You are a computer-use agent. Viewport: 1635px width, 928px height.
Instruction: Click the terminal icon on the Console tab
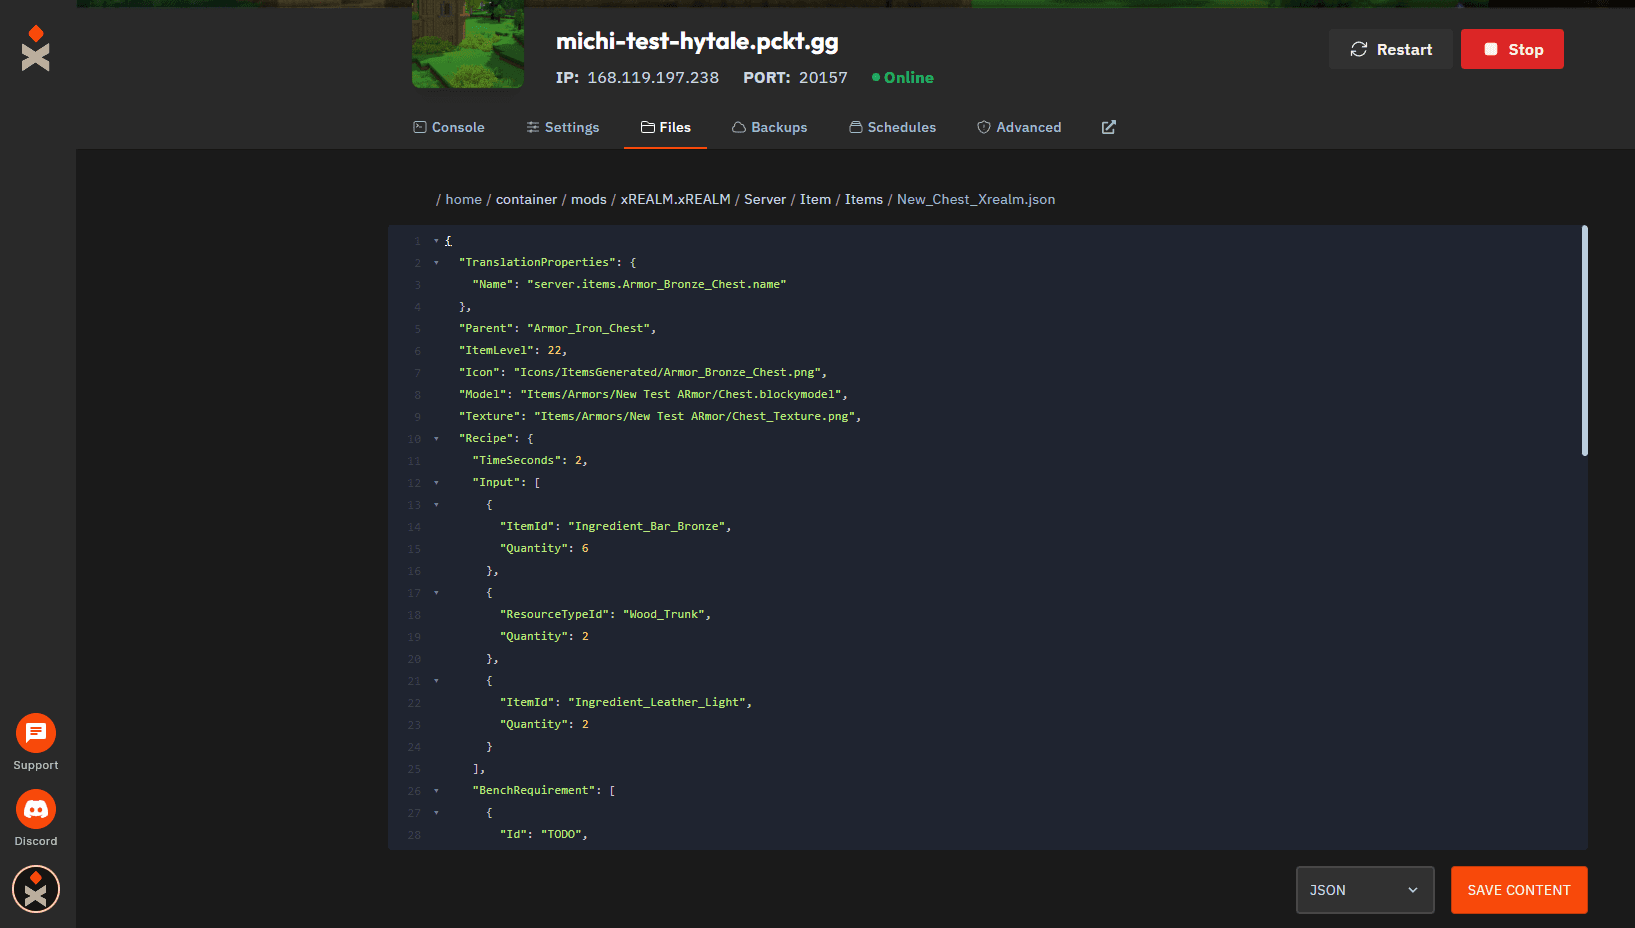[419, 127]
